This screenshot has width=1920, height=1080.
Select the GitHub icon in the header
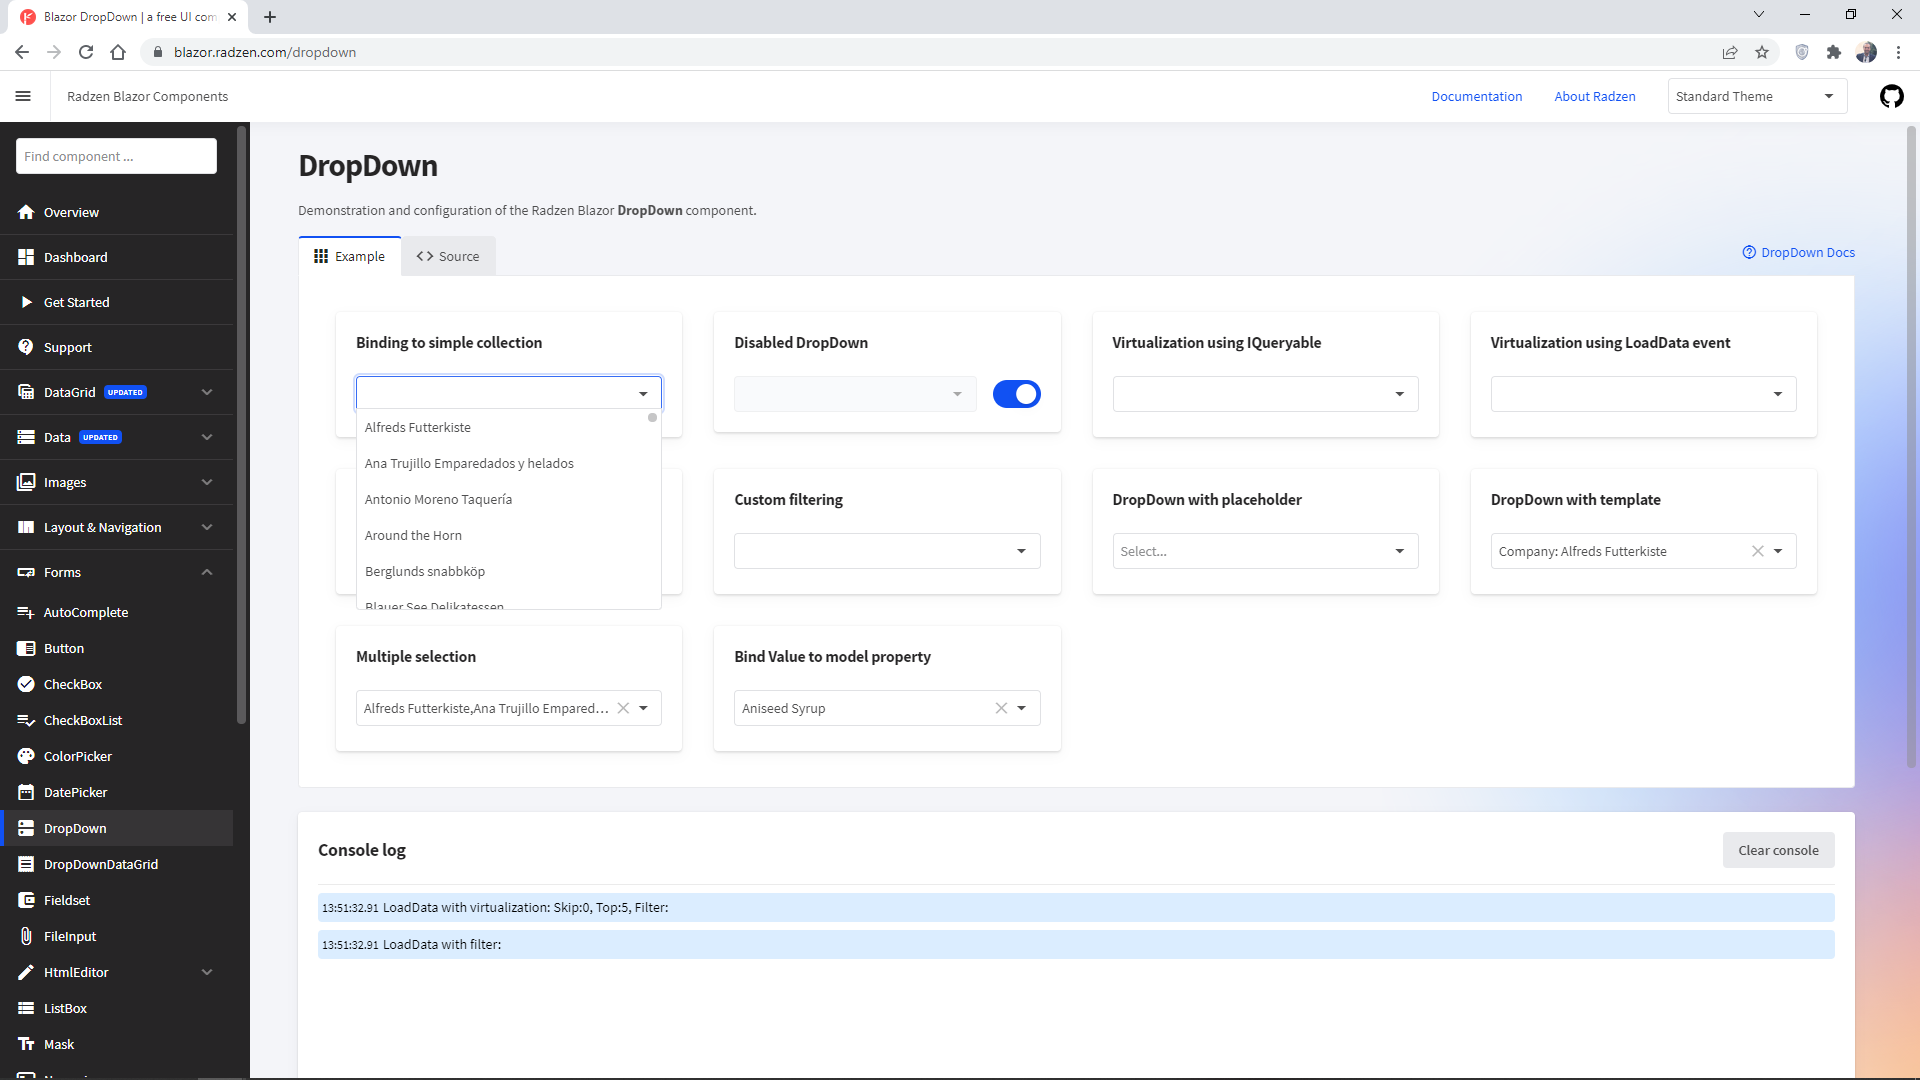tap(1892, 96)
